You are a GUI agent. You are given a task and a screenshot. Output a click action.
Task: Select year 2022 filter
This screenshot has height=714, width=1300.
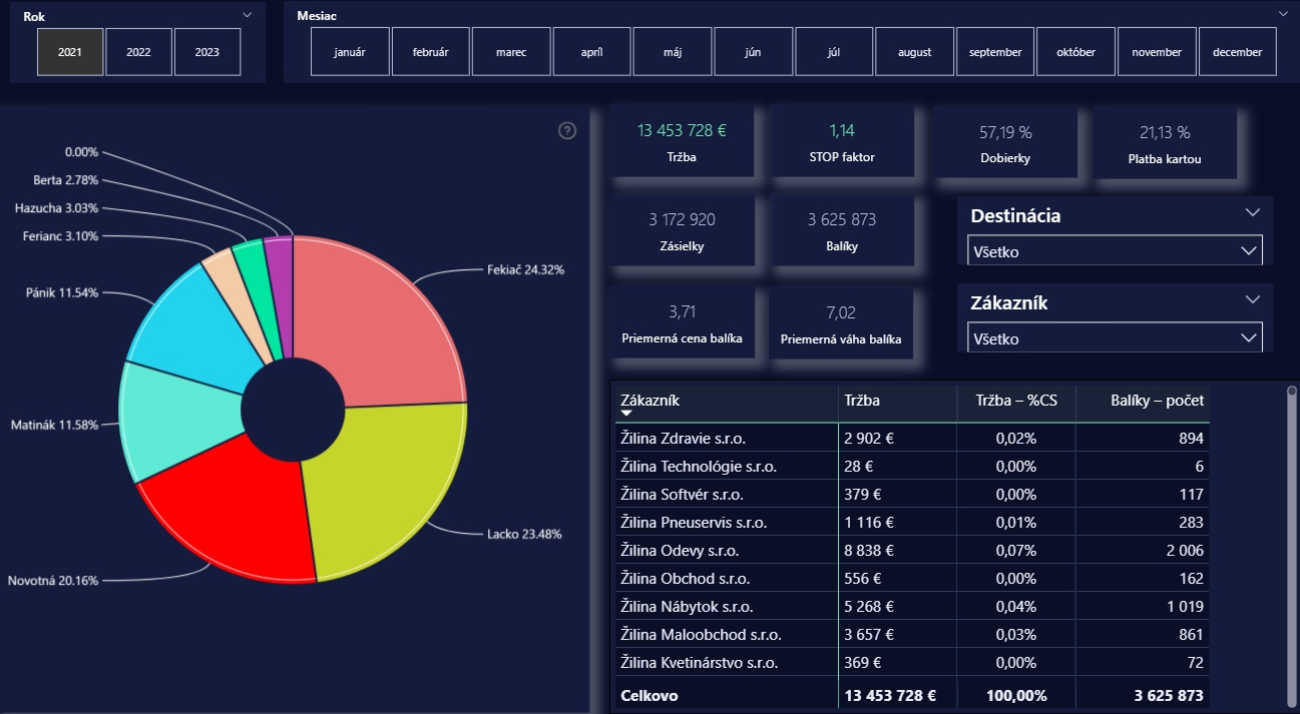(139, 52)
